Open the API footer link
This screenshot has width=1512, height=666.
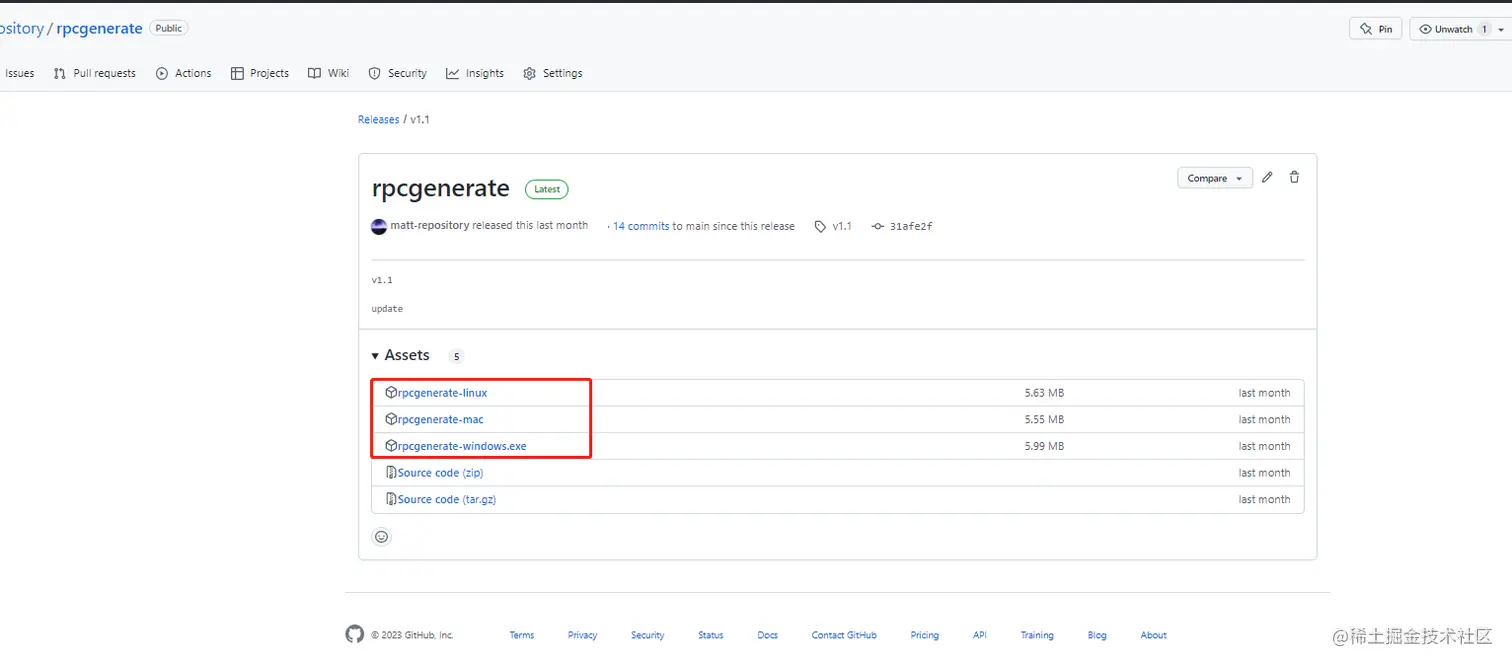click(x=980, y=635)
